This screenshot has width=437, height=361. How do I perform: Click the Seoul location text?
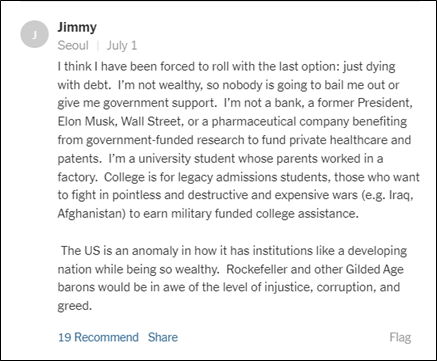(73, 45)
